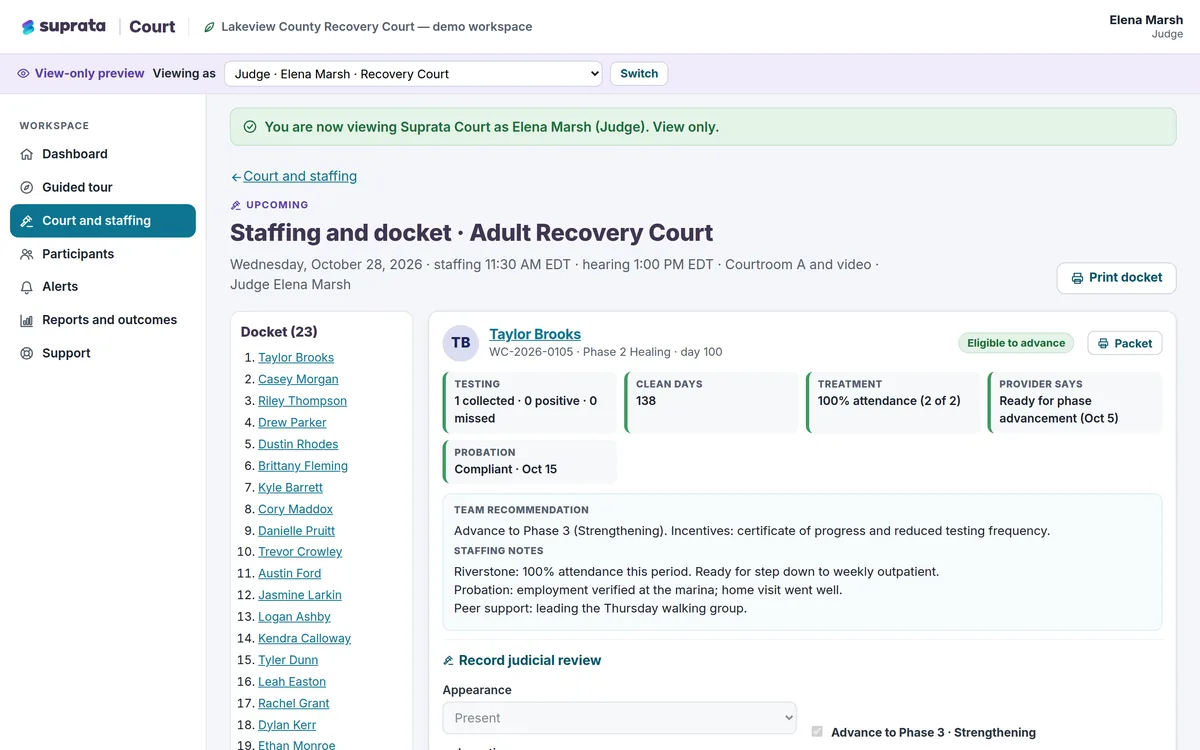This screenshot has width=1200, height=750.
Task: Open Reports and outcomes in sidebar
Action: click(103, 320)
